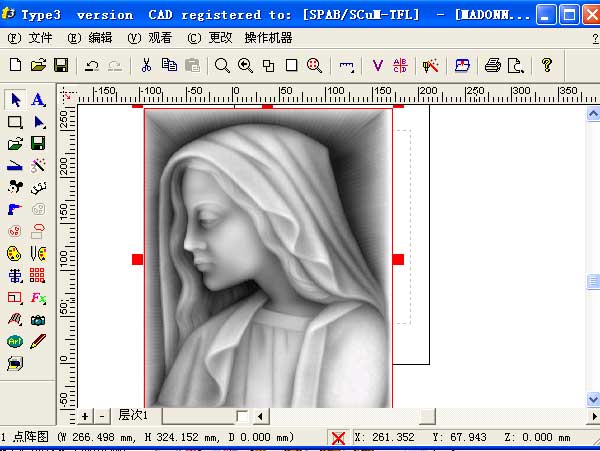
Task: Open the measuring ruler tool
Action: pyautogui.click(x=347, y=67)
